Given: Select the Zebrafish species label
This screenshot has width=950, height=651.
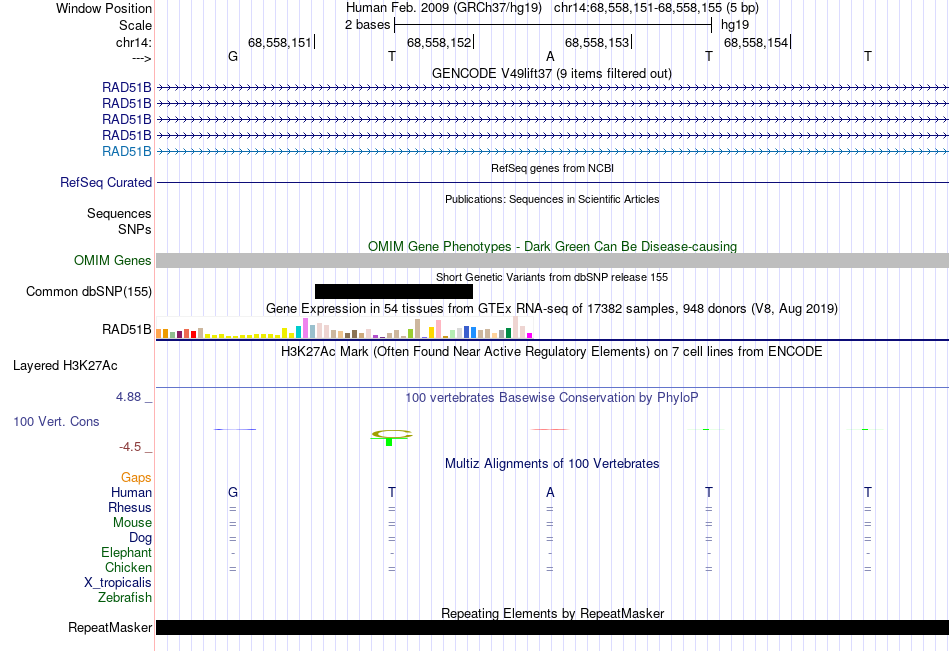Looking at the screenshot, I should pyautogui.click(x=125, y=597).
